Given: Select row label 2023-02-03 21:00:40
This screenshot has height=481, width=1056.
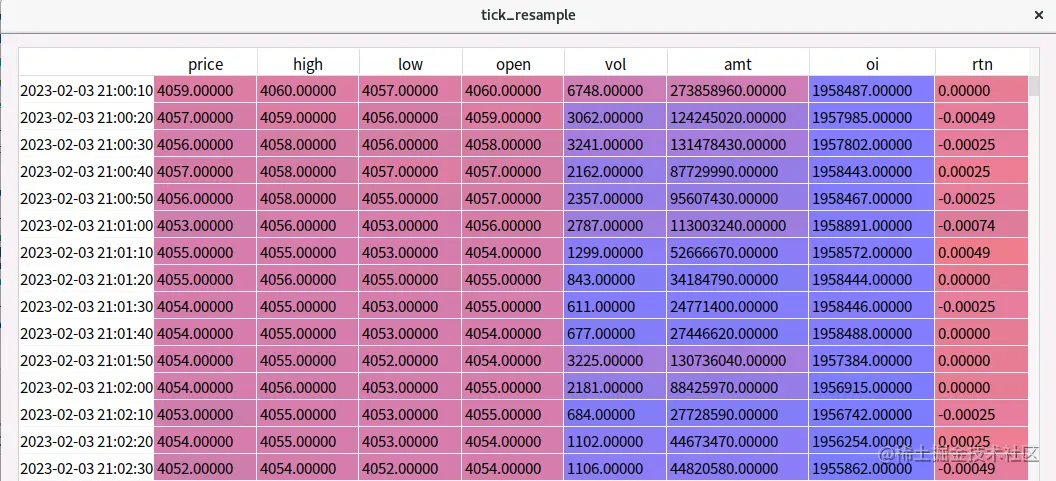Looking at the screenshot, I should point(86,171).
